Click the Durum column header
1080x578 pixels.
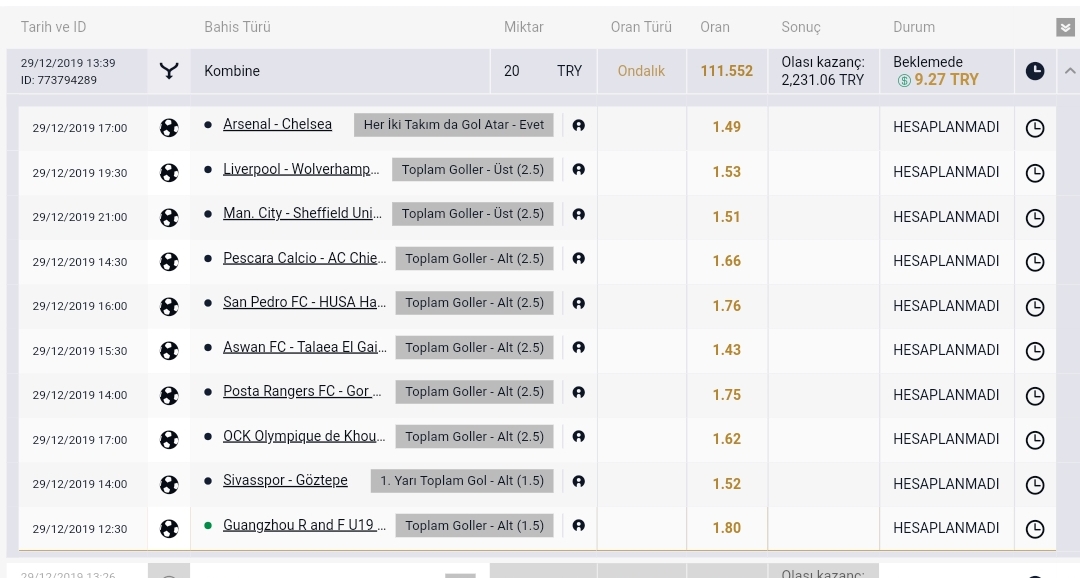(x=914, y=27)
